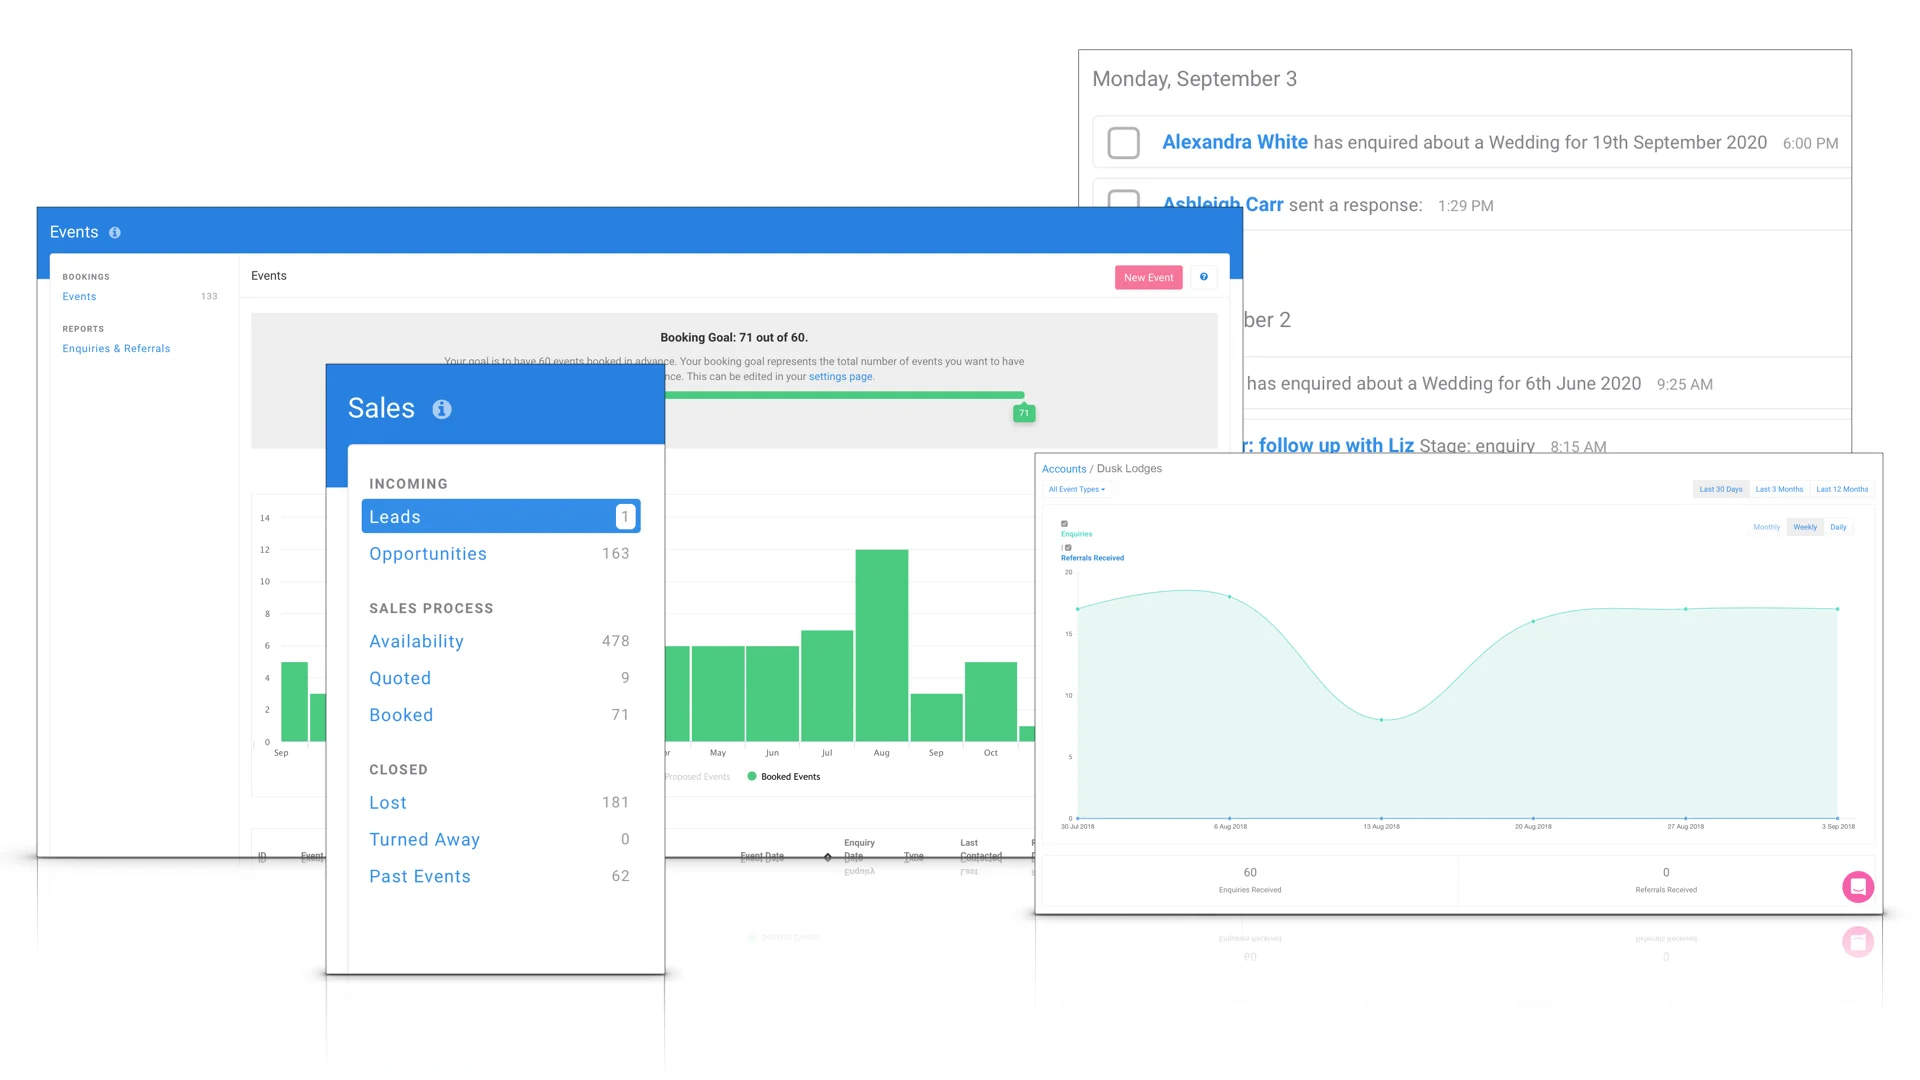
Task: Click the Last Contacted column header
Action: coord(981,850)
